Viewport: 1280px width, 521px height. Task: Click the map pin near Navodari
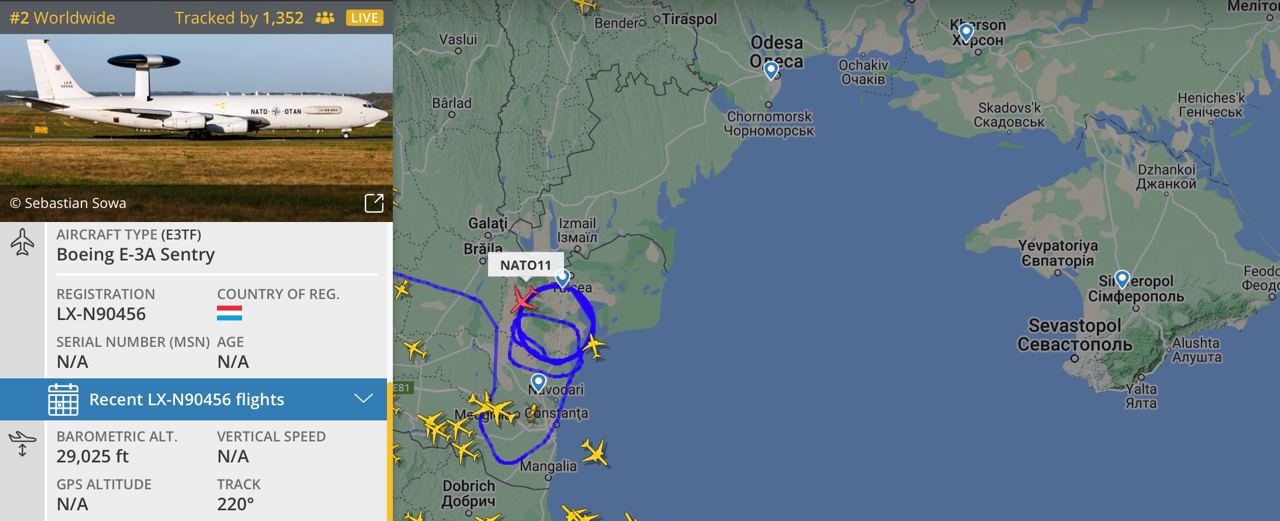coord(539,383)
